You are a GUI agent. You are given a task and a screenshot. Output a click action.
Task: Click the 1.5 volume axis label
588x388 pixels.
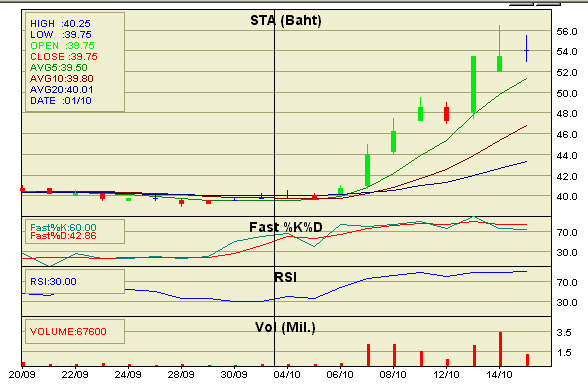(x=564, y=353)
